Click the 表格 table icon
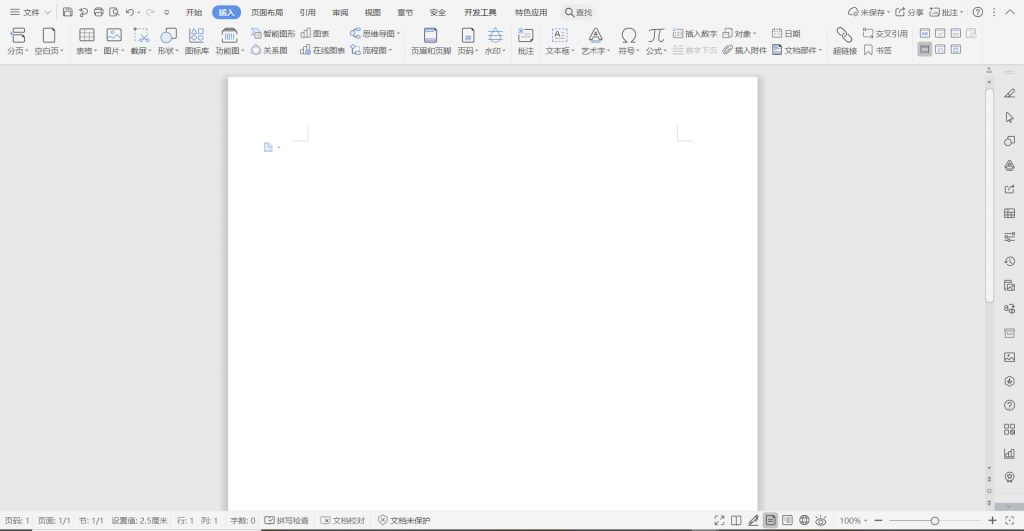 [87, 35]
